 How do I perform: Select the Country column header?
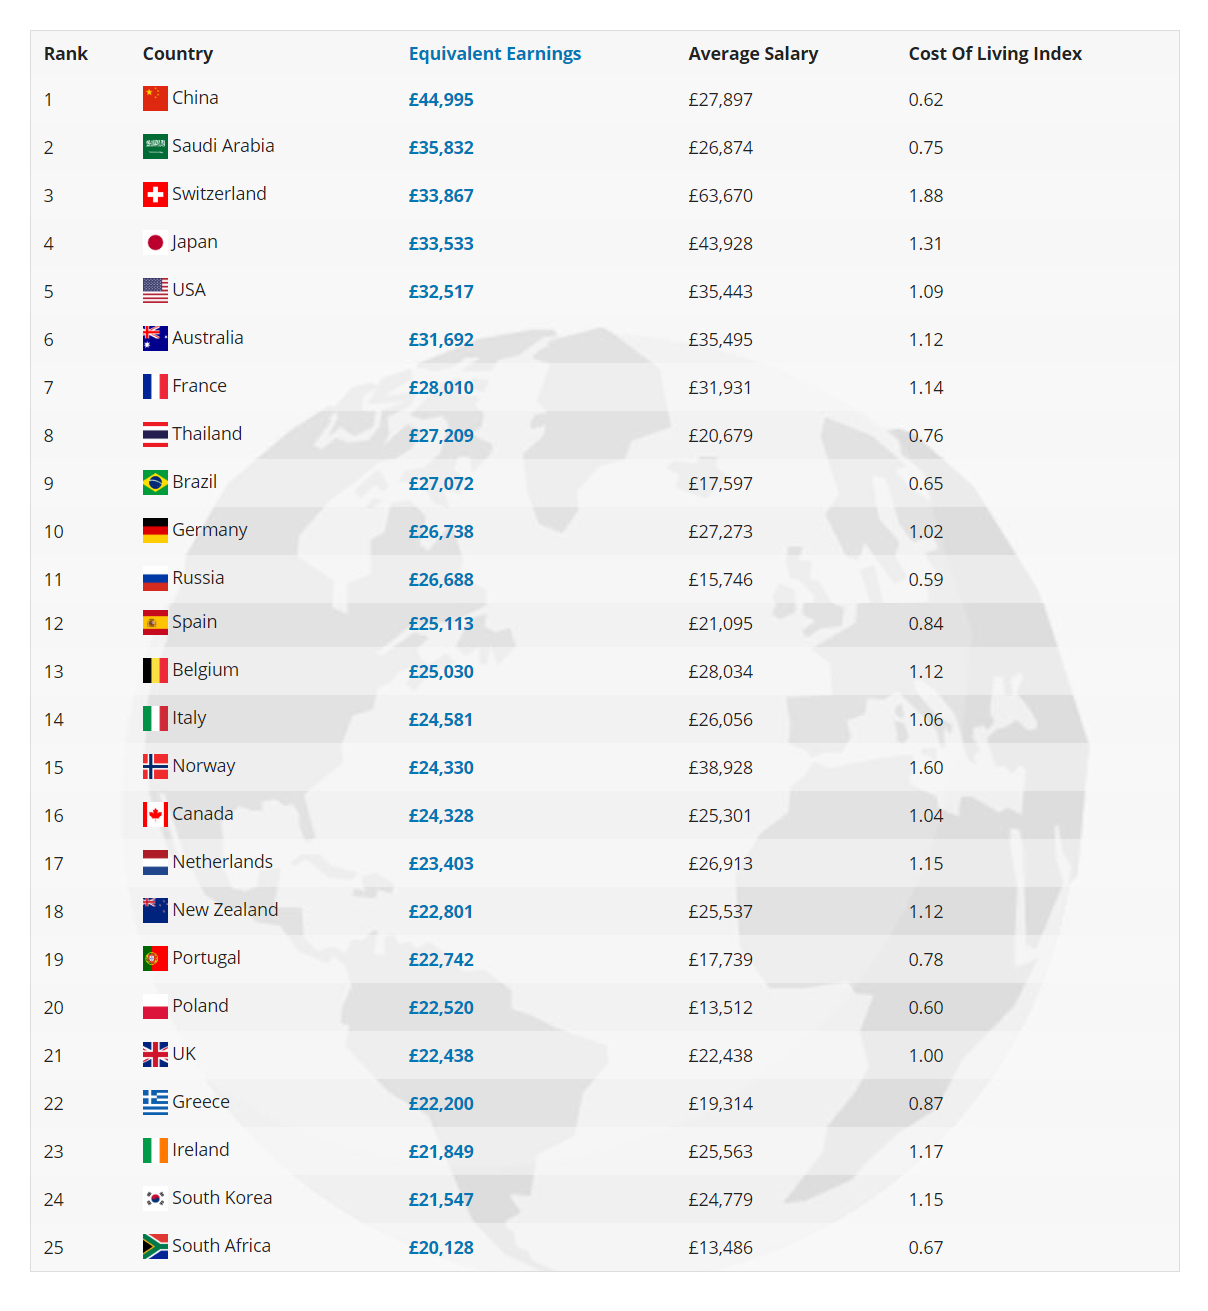click(177, 54)
